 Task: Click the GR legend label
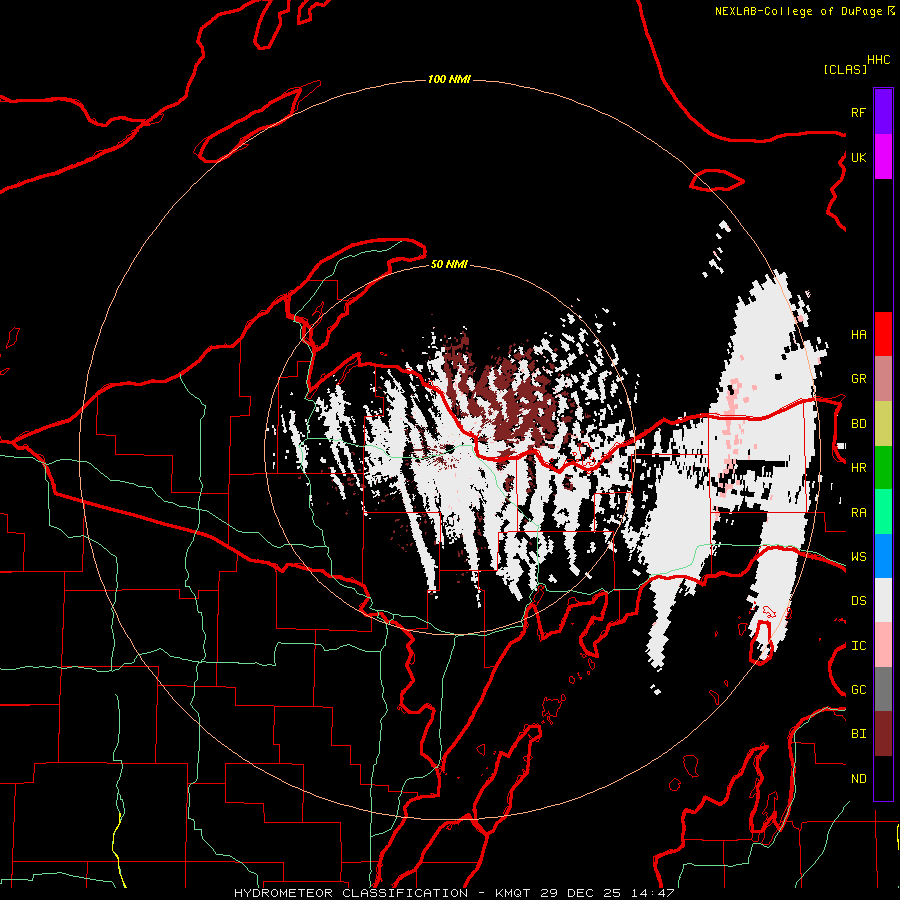pyautogui.click(x=858, y=379)
